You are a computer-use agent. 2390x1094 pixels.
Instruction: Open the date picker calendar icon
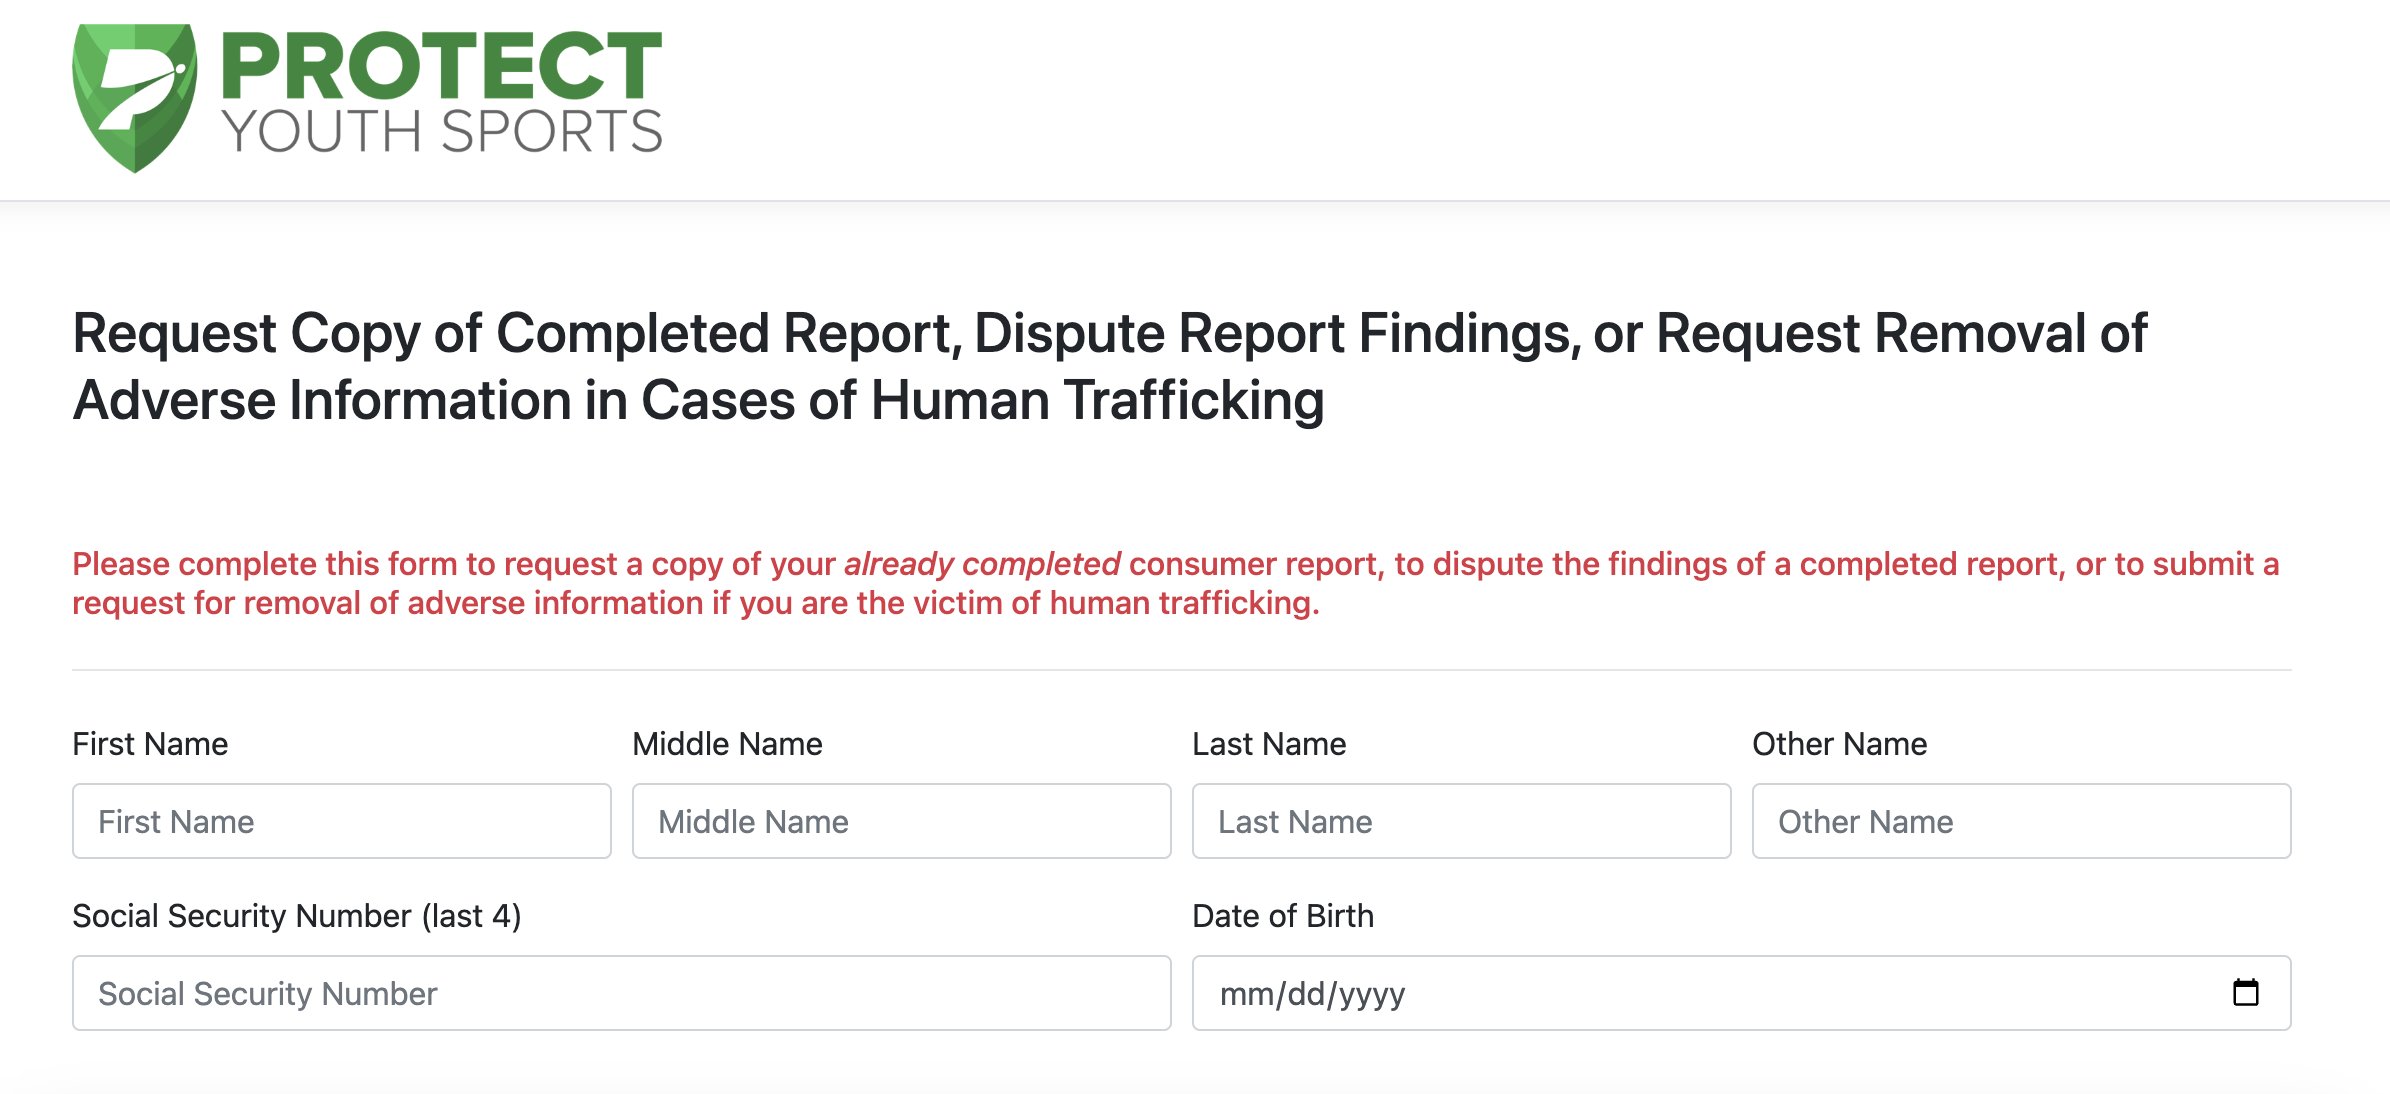pyautogui.click(x=2245, y=992)
